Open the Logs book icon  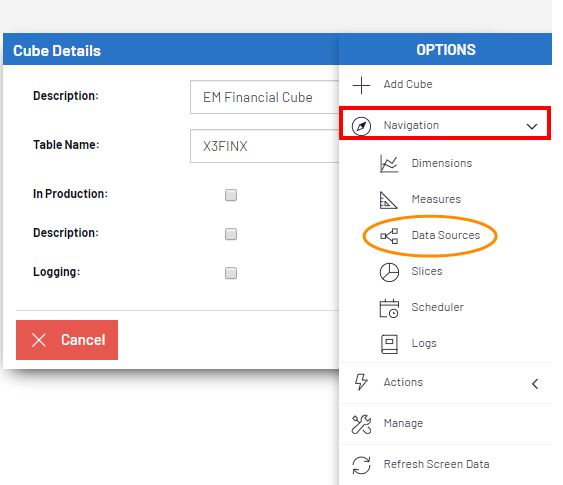[x=389, y=344]
